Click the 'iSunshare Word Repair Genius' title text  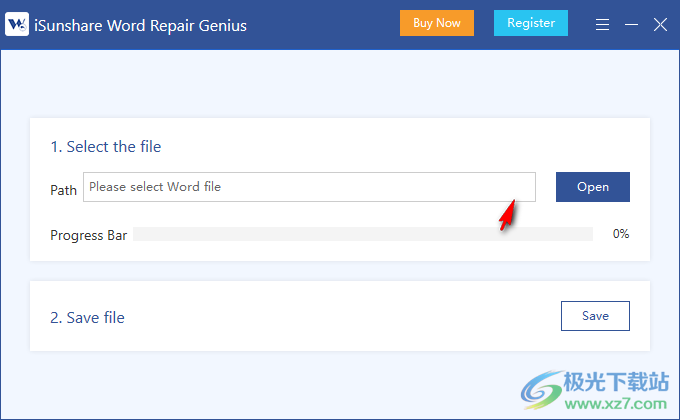140,26
